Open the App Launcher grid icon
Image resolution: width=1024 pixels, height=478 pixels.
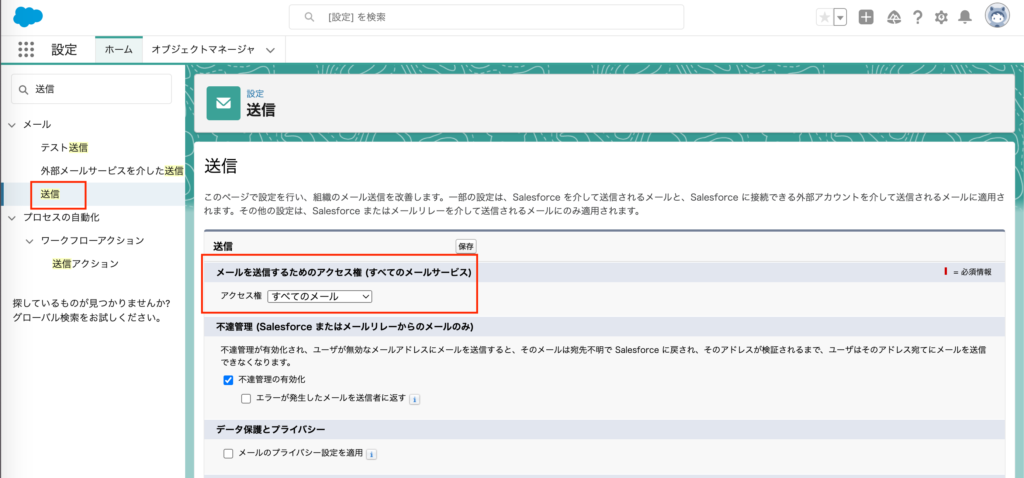(26, 49)
